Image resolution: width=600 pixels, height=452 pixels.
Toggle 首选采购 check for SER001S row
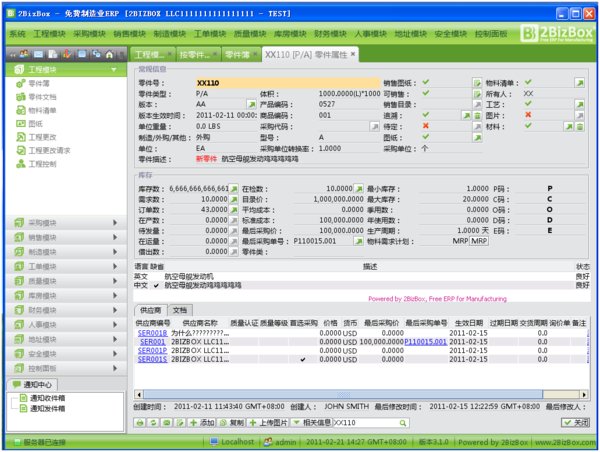(x=303, y=359)
